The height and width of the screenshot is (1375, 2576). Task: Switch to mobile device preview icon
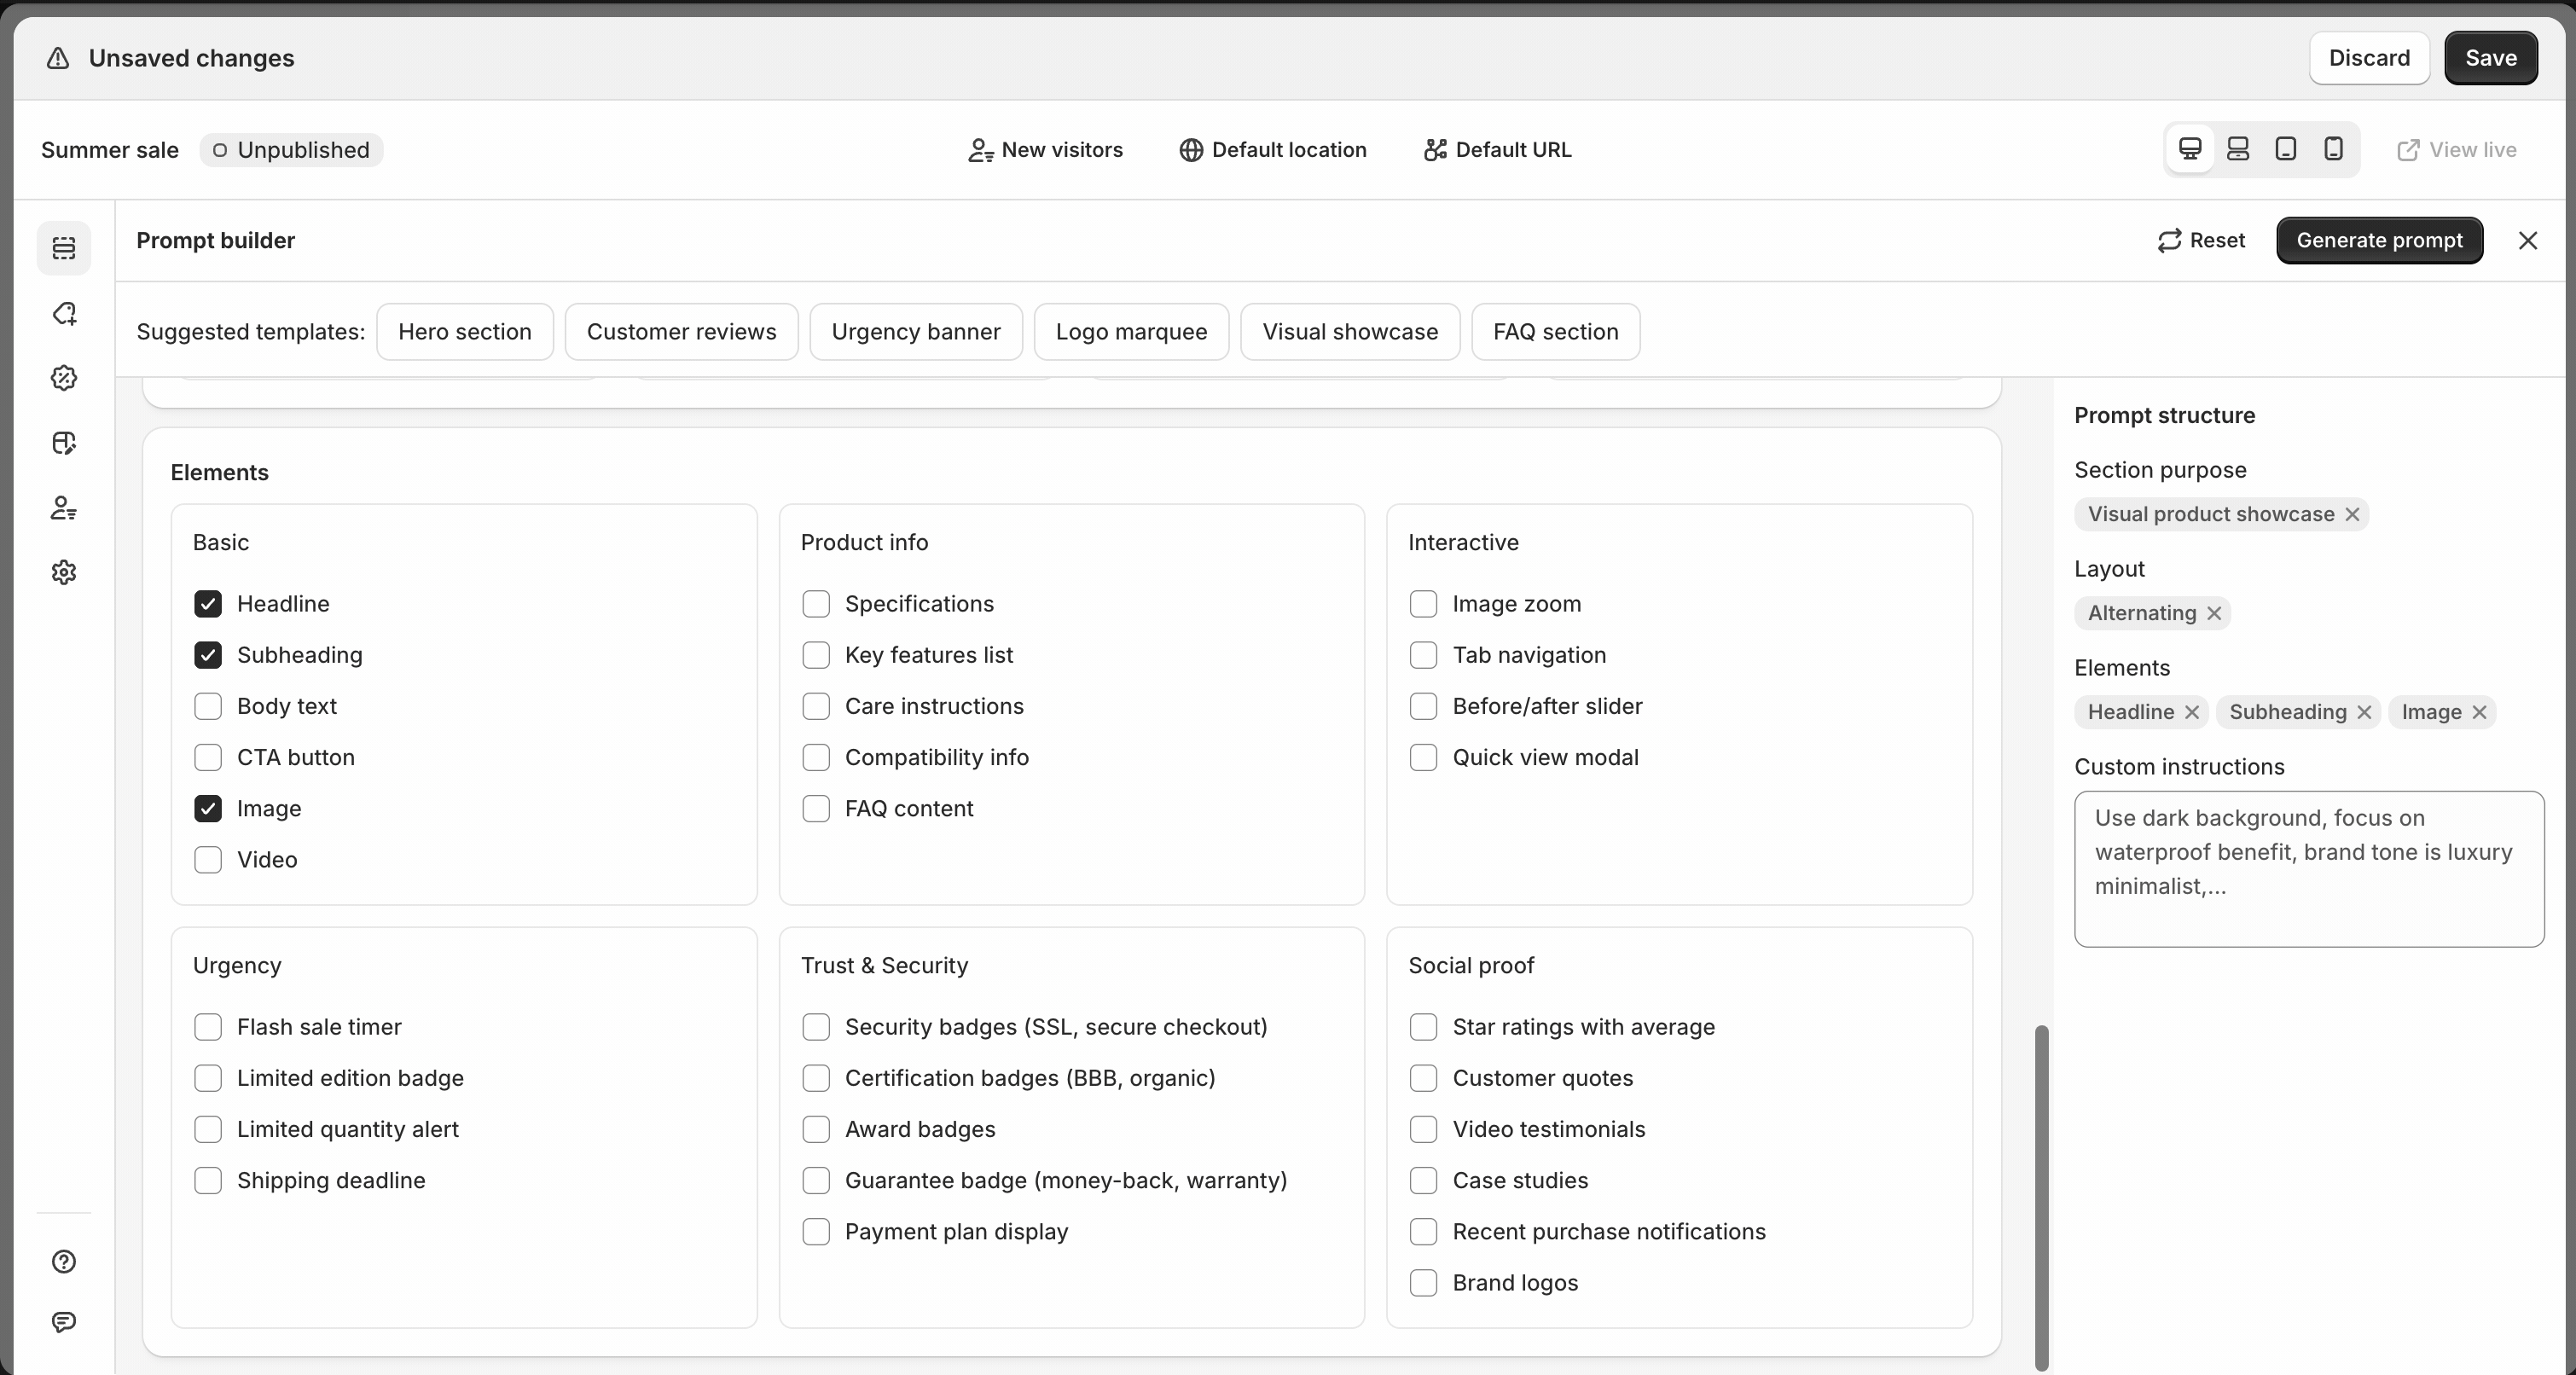click(x=2333, y=149)
